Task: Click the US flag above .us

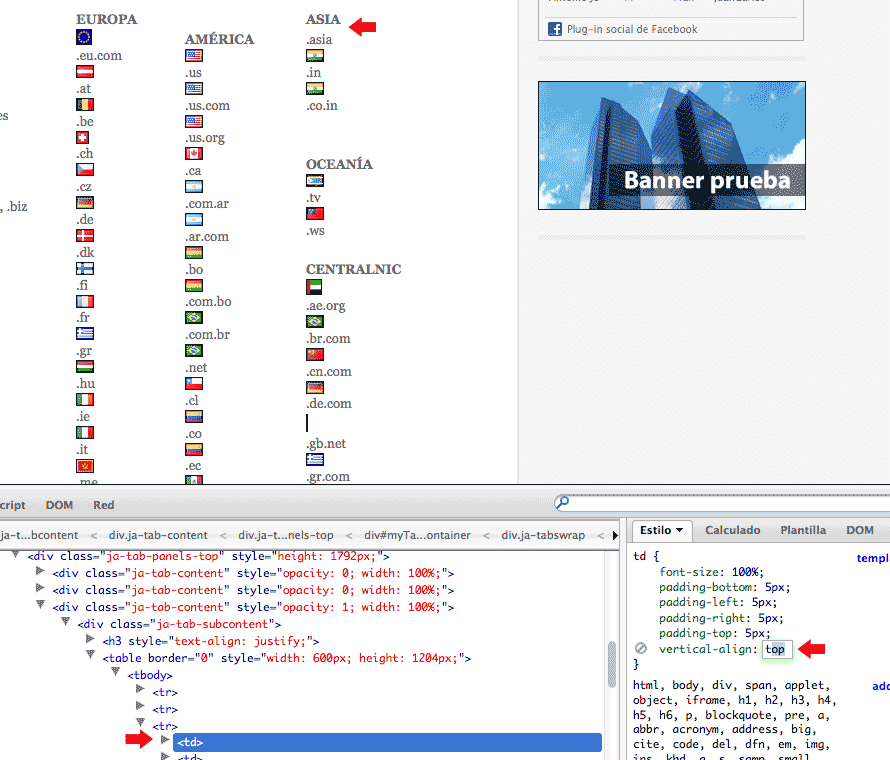Action: (194, 56)
